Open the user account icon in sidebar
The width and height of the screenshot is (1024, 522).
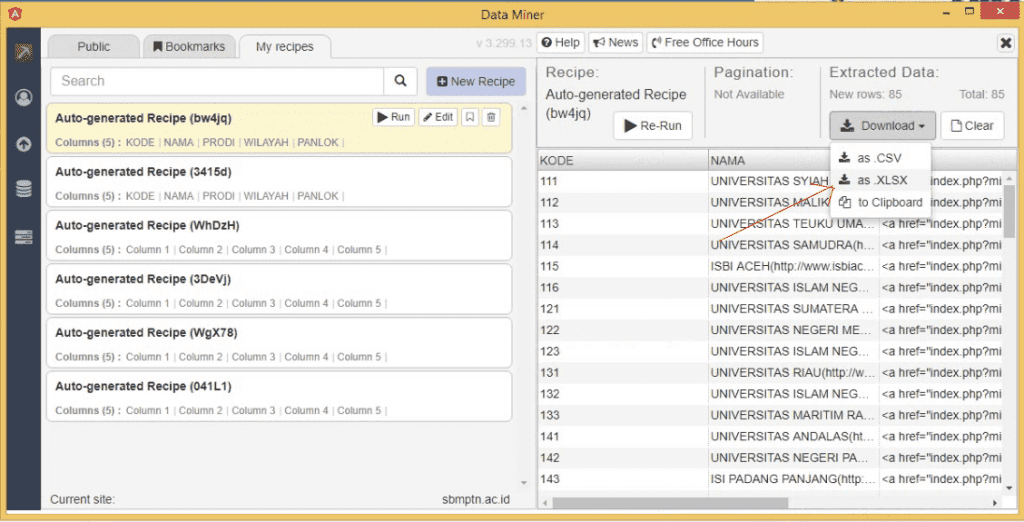click(23, 98)
